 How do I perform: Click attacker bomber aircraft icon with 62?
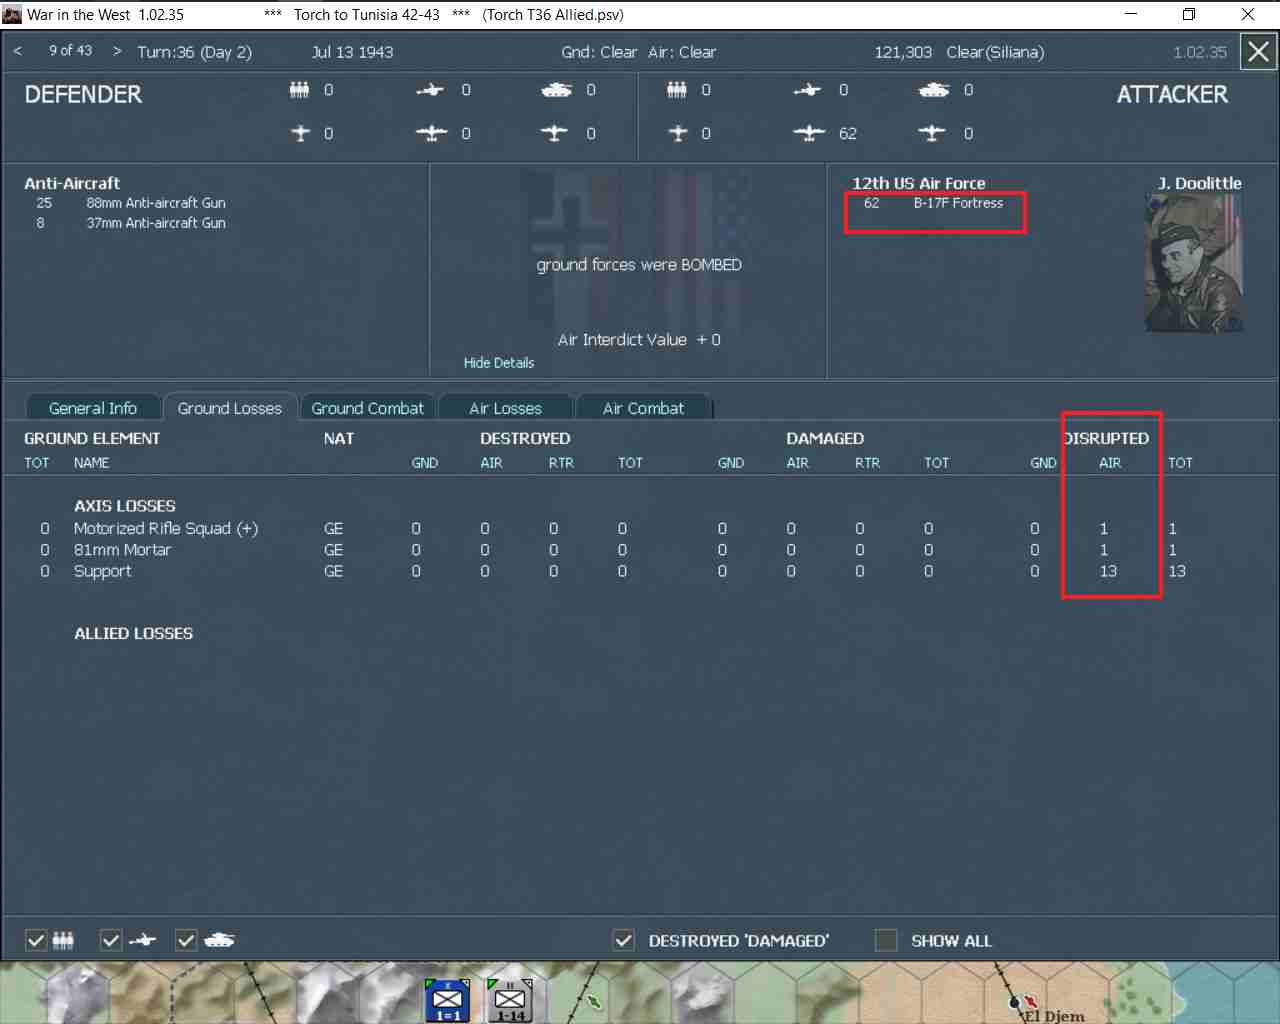point(809,133)
